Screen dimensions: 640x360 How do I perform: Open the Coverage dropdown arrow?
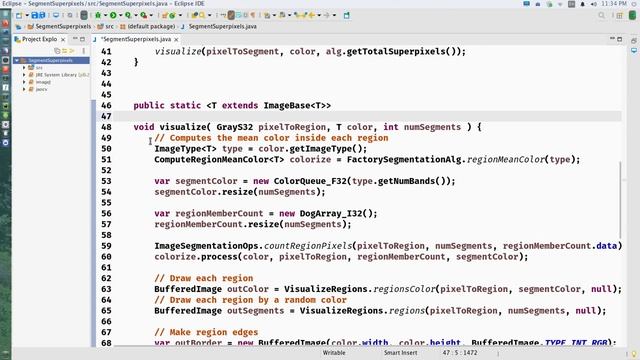[x=136, y=16]
